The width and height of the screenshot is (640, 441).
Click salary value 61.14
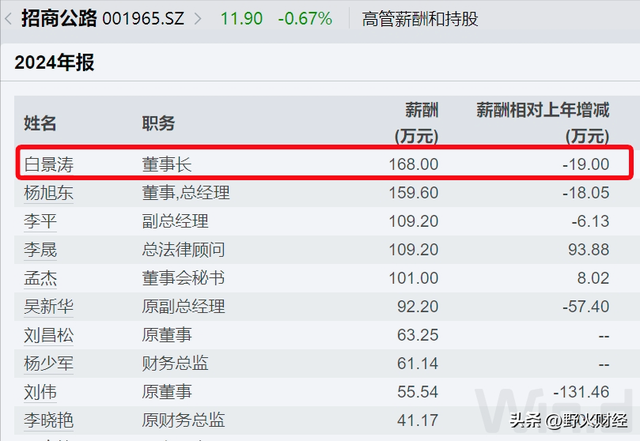click(418, 363)
